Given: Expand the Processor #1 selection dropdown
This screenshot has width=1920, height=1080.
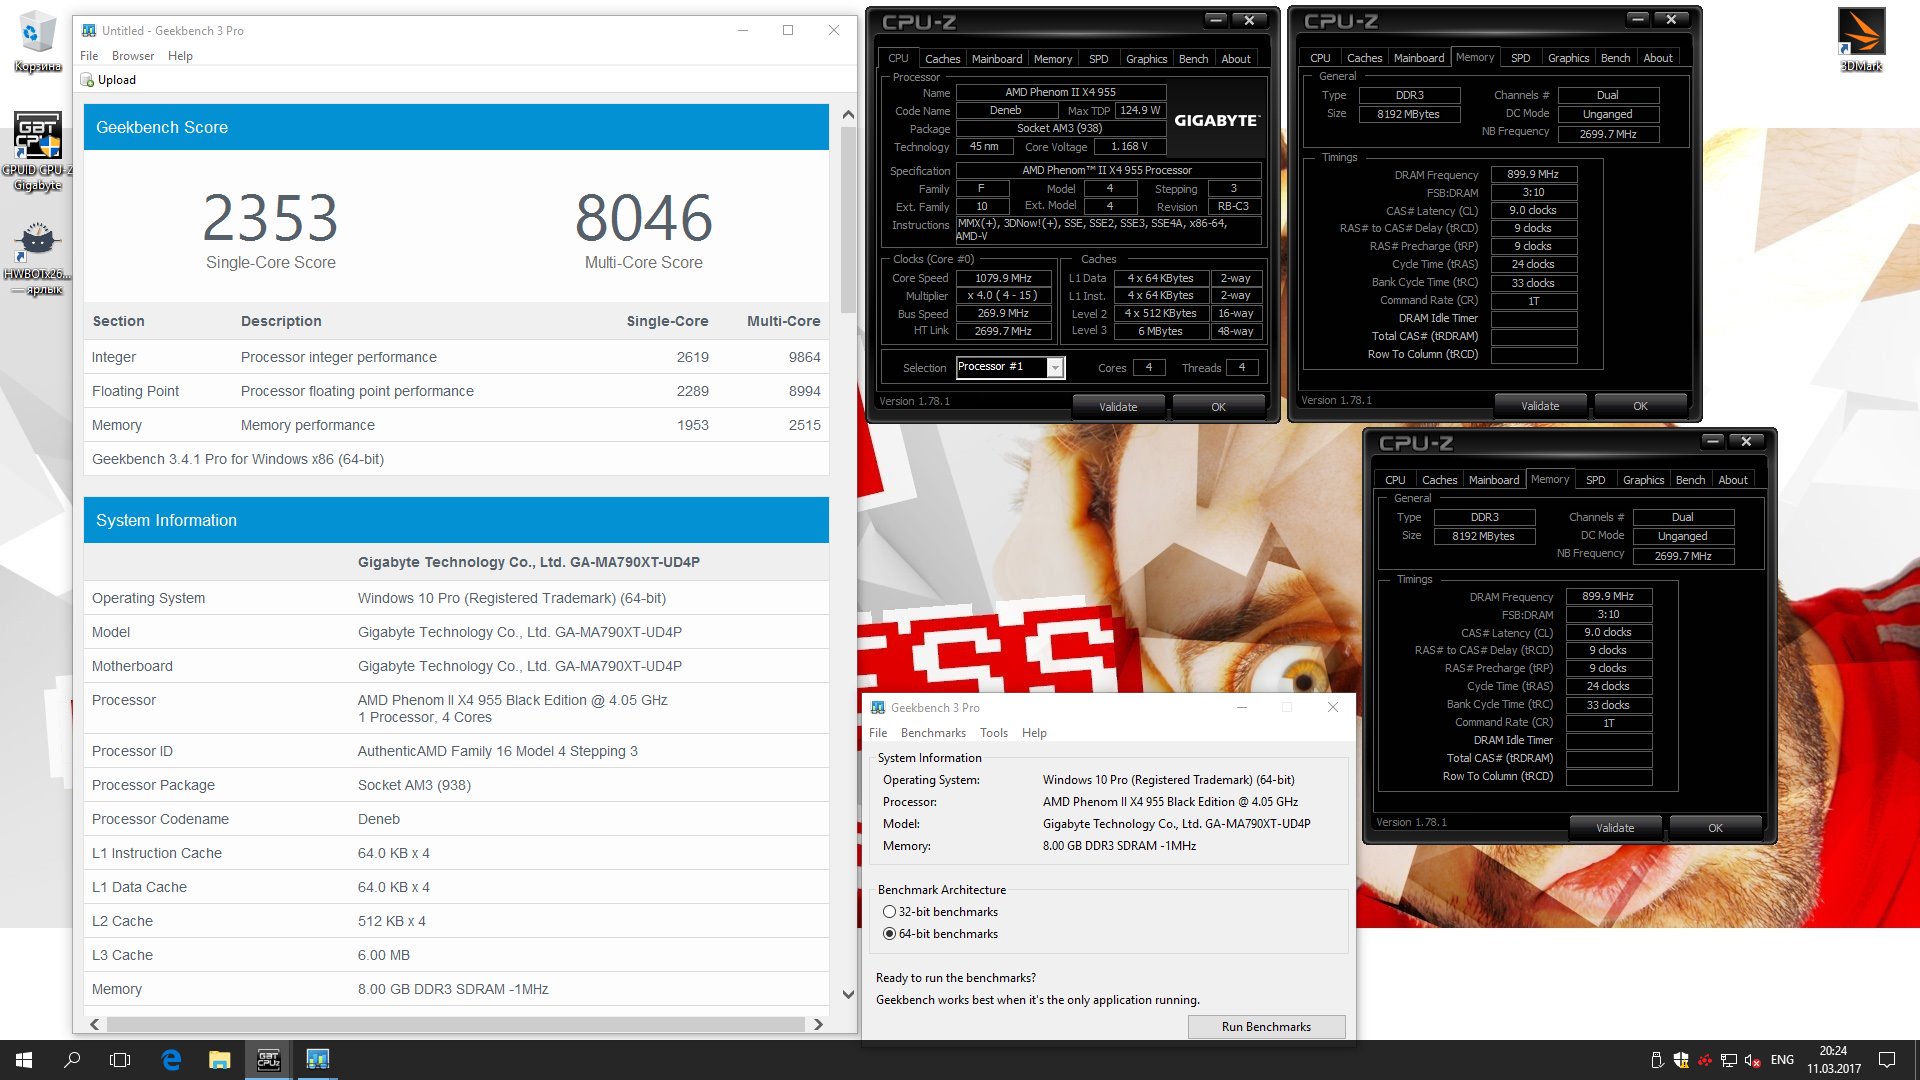Looking at the screenshot, I should pyautogui.click(x=1055, y=368).
